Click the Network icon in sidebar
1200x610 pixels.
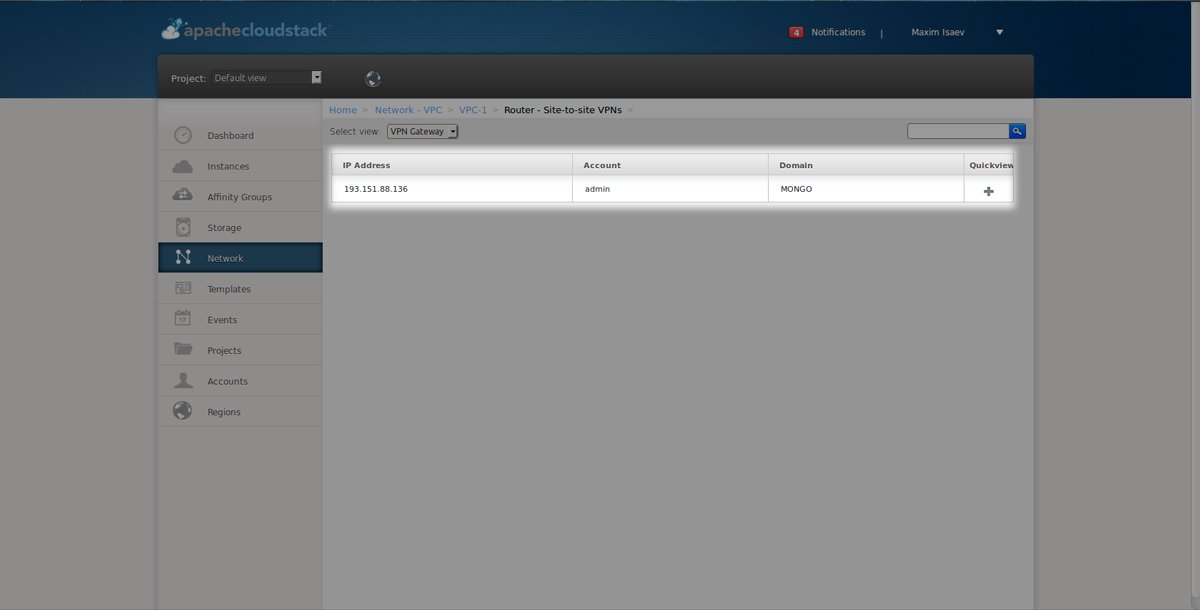pyautogui.click(x=183, y=258)
